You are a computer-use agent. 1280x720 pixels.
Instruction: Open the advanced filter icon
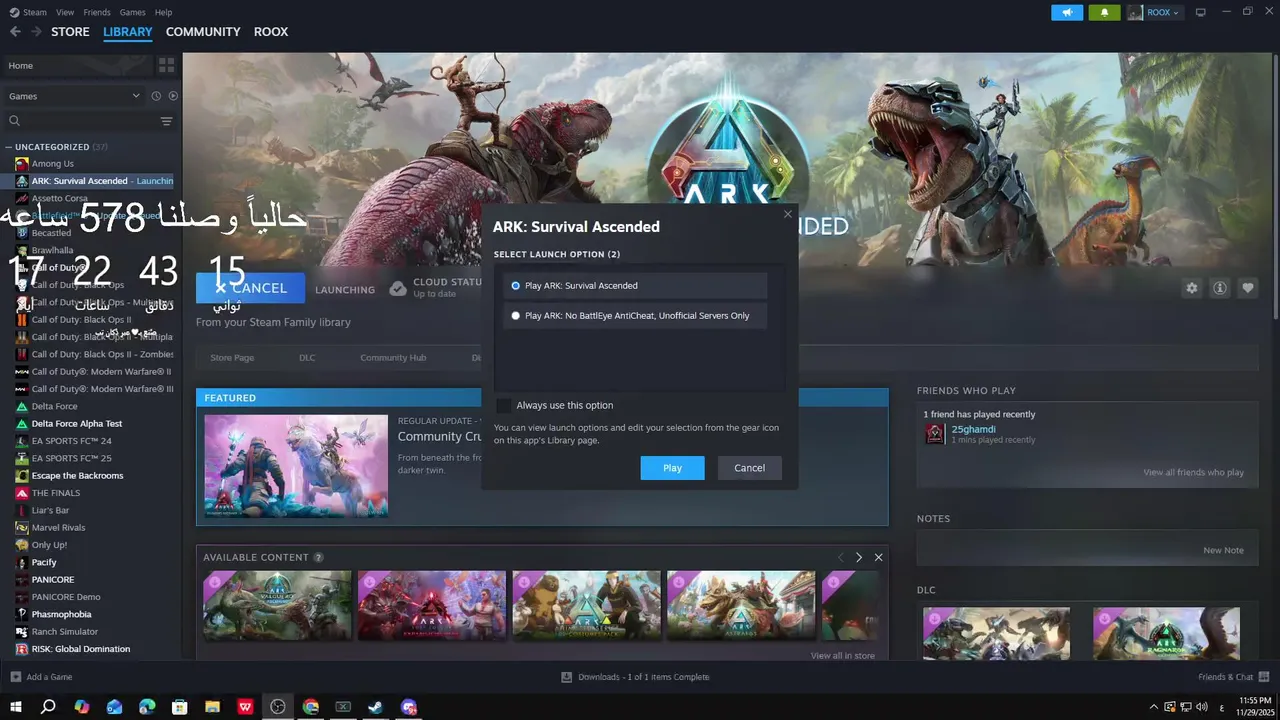(x=166, y=121)
